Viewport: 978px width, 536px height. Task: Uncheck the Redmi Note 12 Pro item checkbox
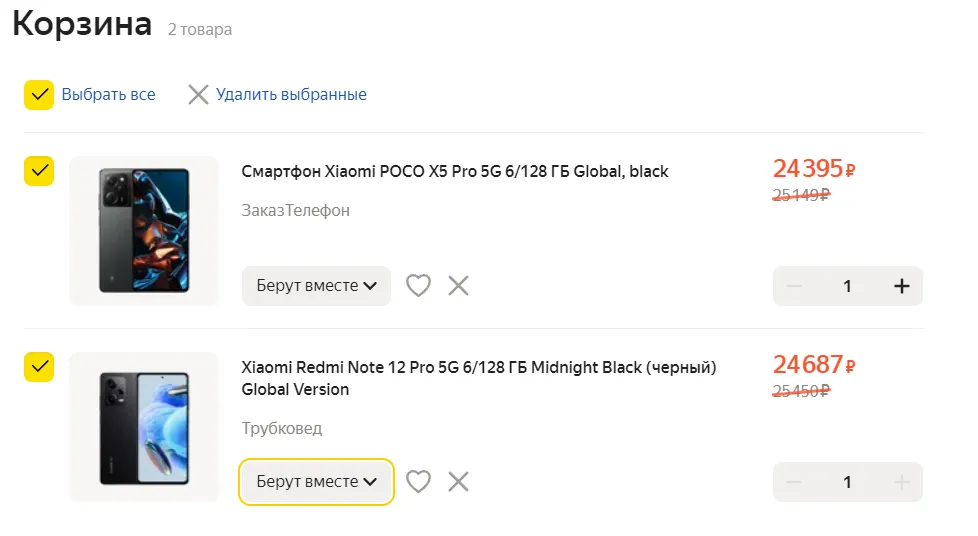pos(39,367)
